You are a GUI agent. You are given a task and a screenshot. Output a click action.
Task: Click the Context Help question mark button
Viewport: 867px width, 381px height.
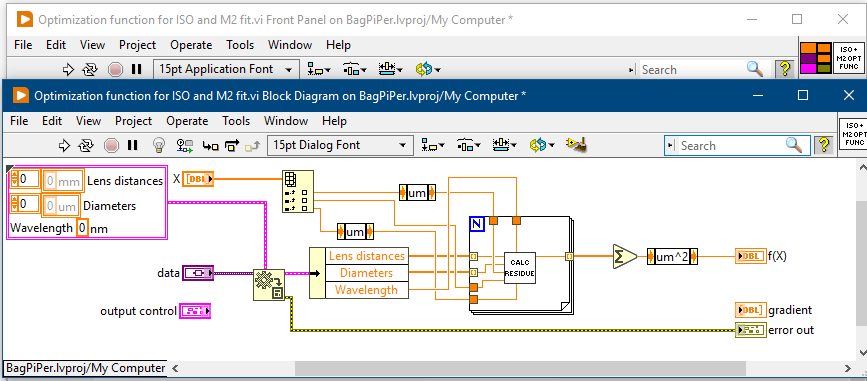824,145
